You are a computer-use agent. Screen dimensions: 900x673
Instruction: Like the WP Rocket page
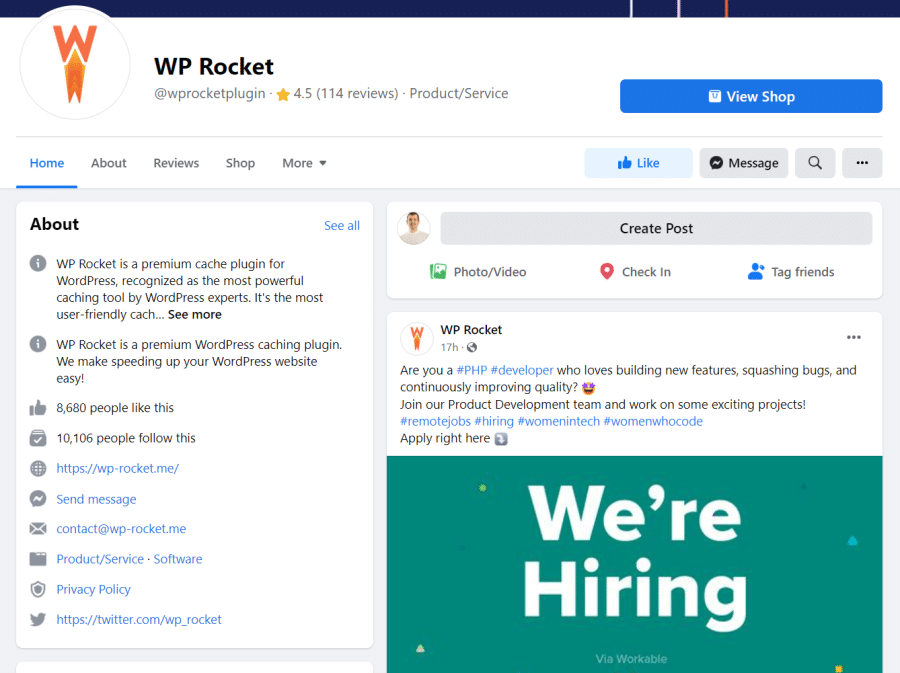[x=638, y=163]
